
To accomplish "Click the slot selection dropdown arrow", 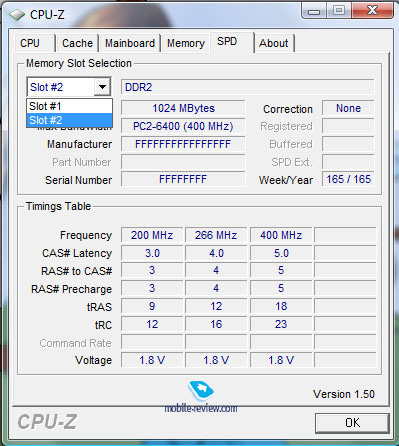I will [x=102, y=87].
